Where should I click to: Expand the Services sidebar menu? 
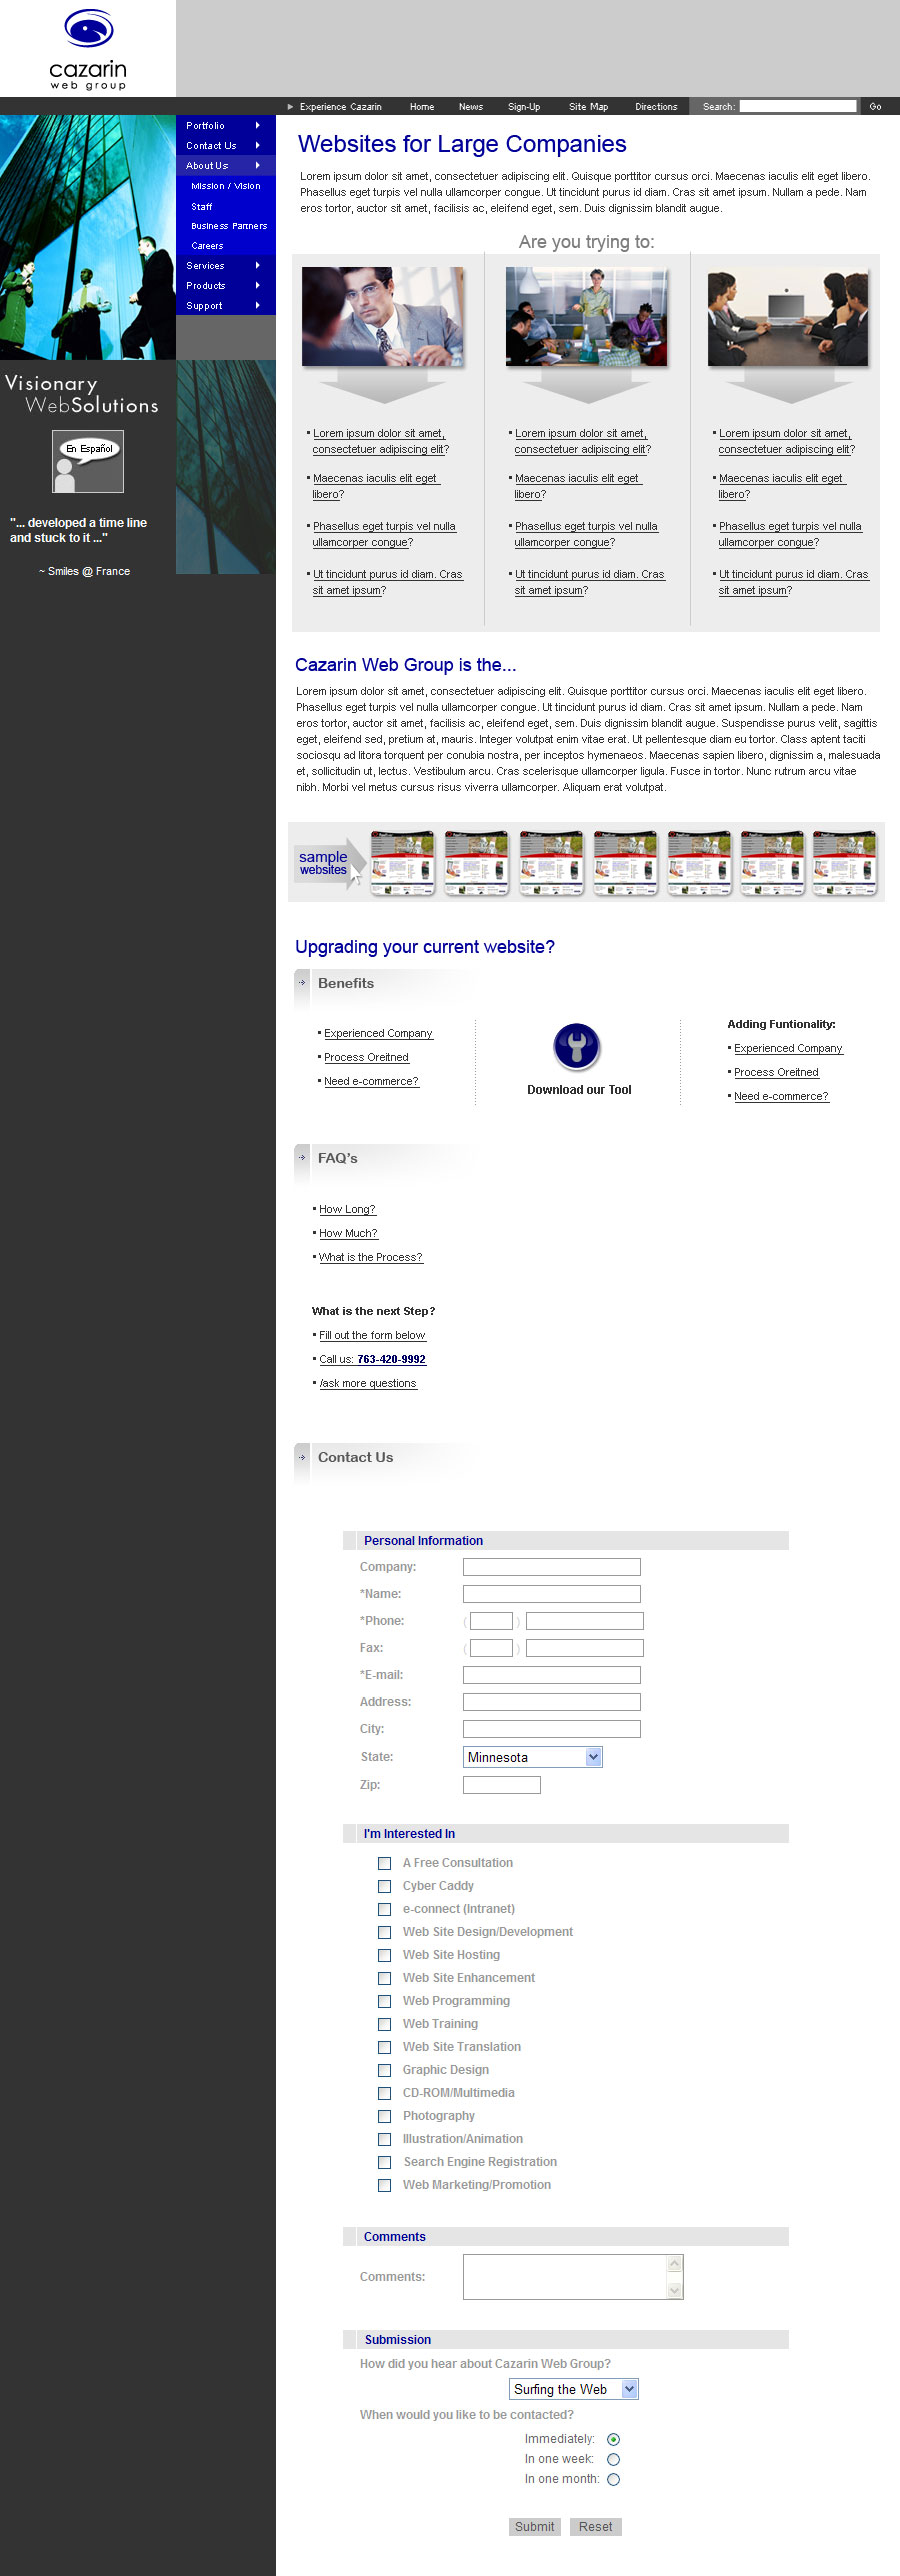tap(225, 266)
